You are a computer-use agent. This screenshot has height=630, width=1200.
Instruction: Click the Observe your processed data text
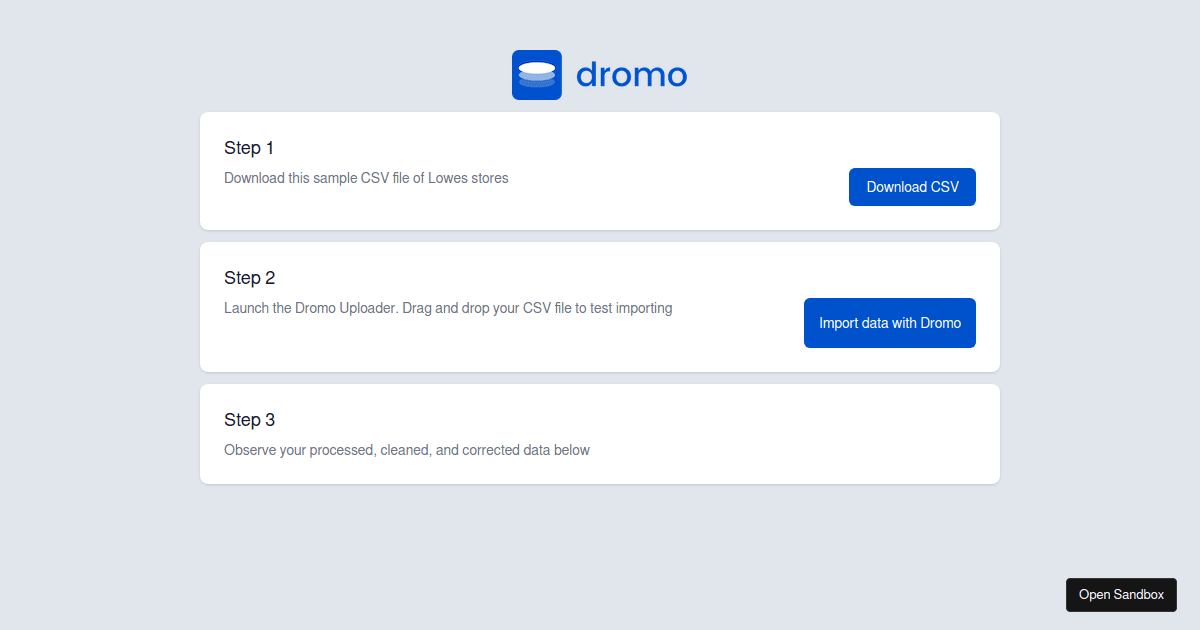[x=407, y=450]
